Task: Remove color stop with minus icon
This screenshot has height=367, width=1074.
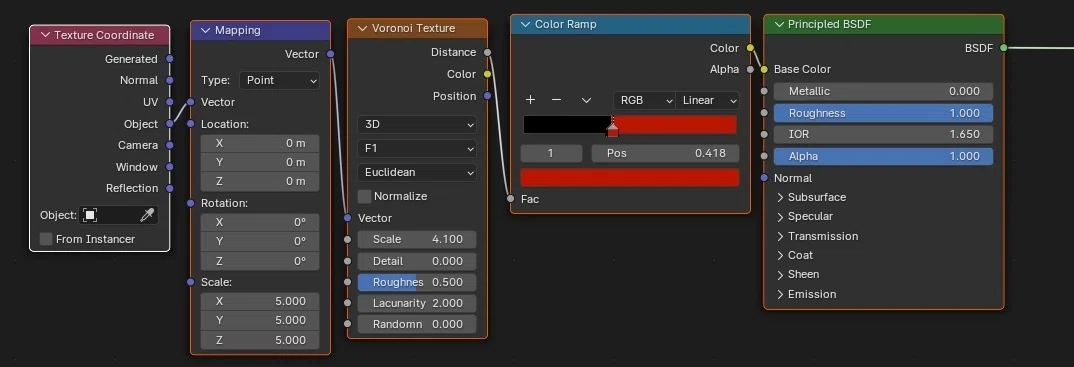Action: [x=556, y=100]
